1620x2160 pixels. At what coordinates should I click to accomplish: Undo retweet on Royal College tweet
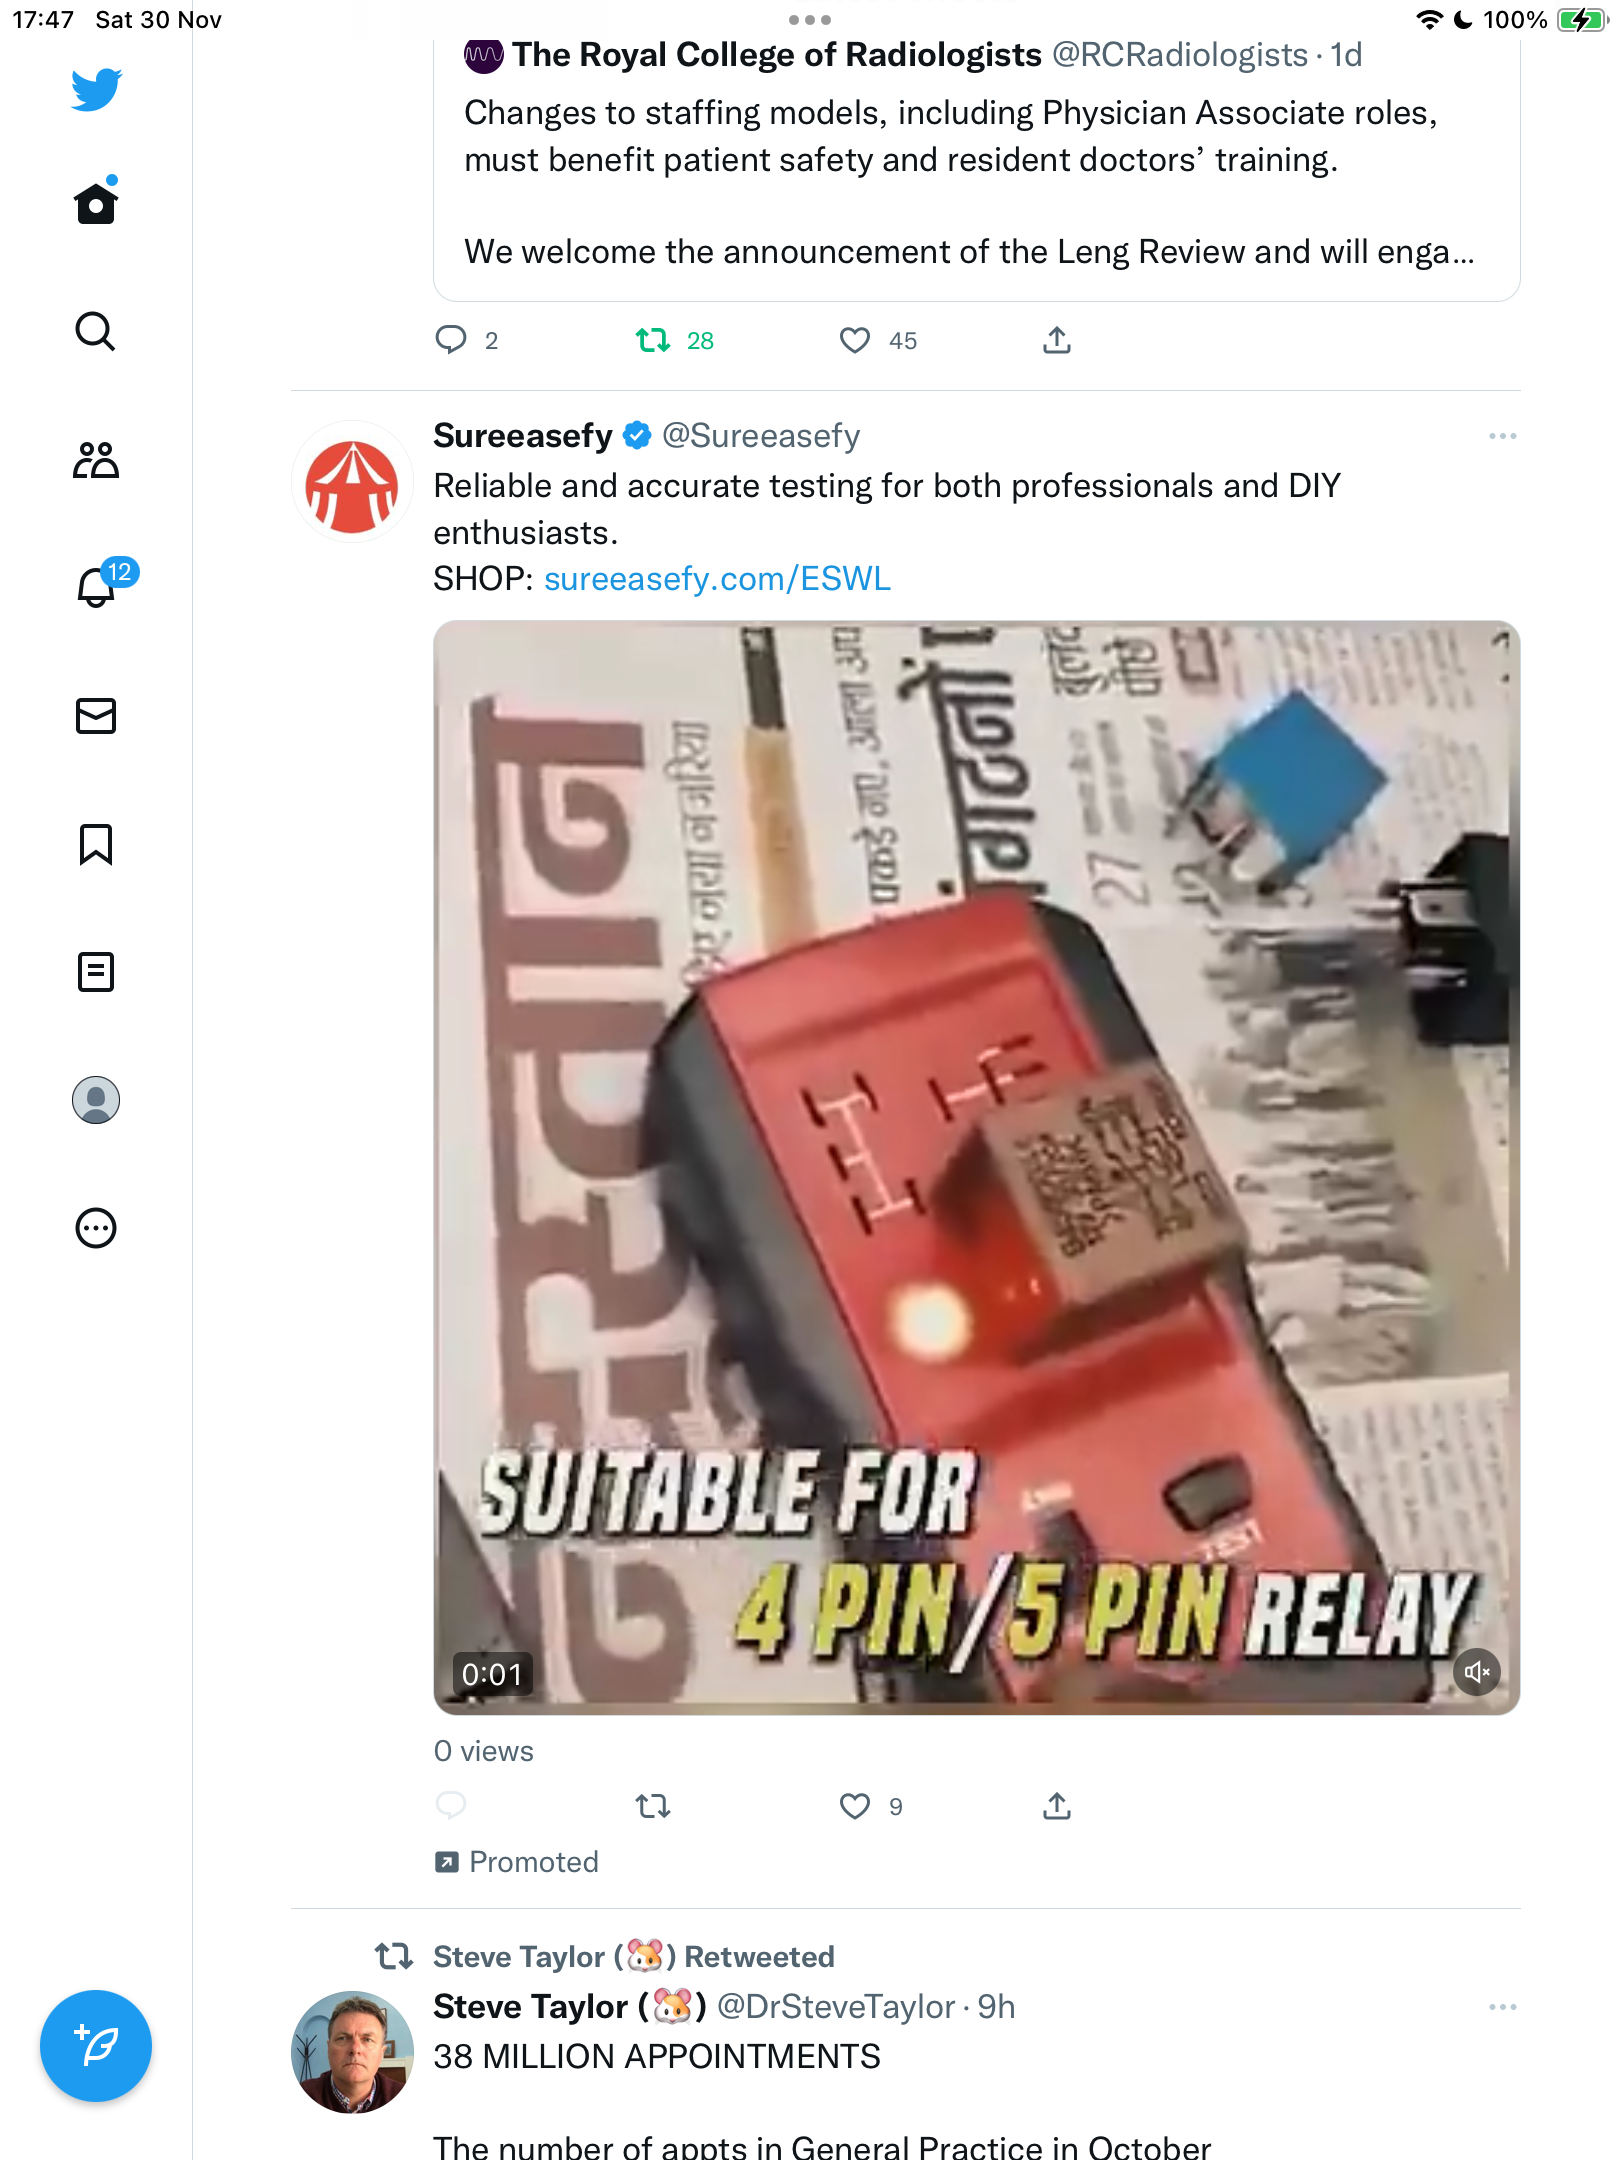653,341
